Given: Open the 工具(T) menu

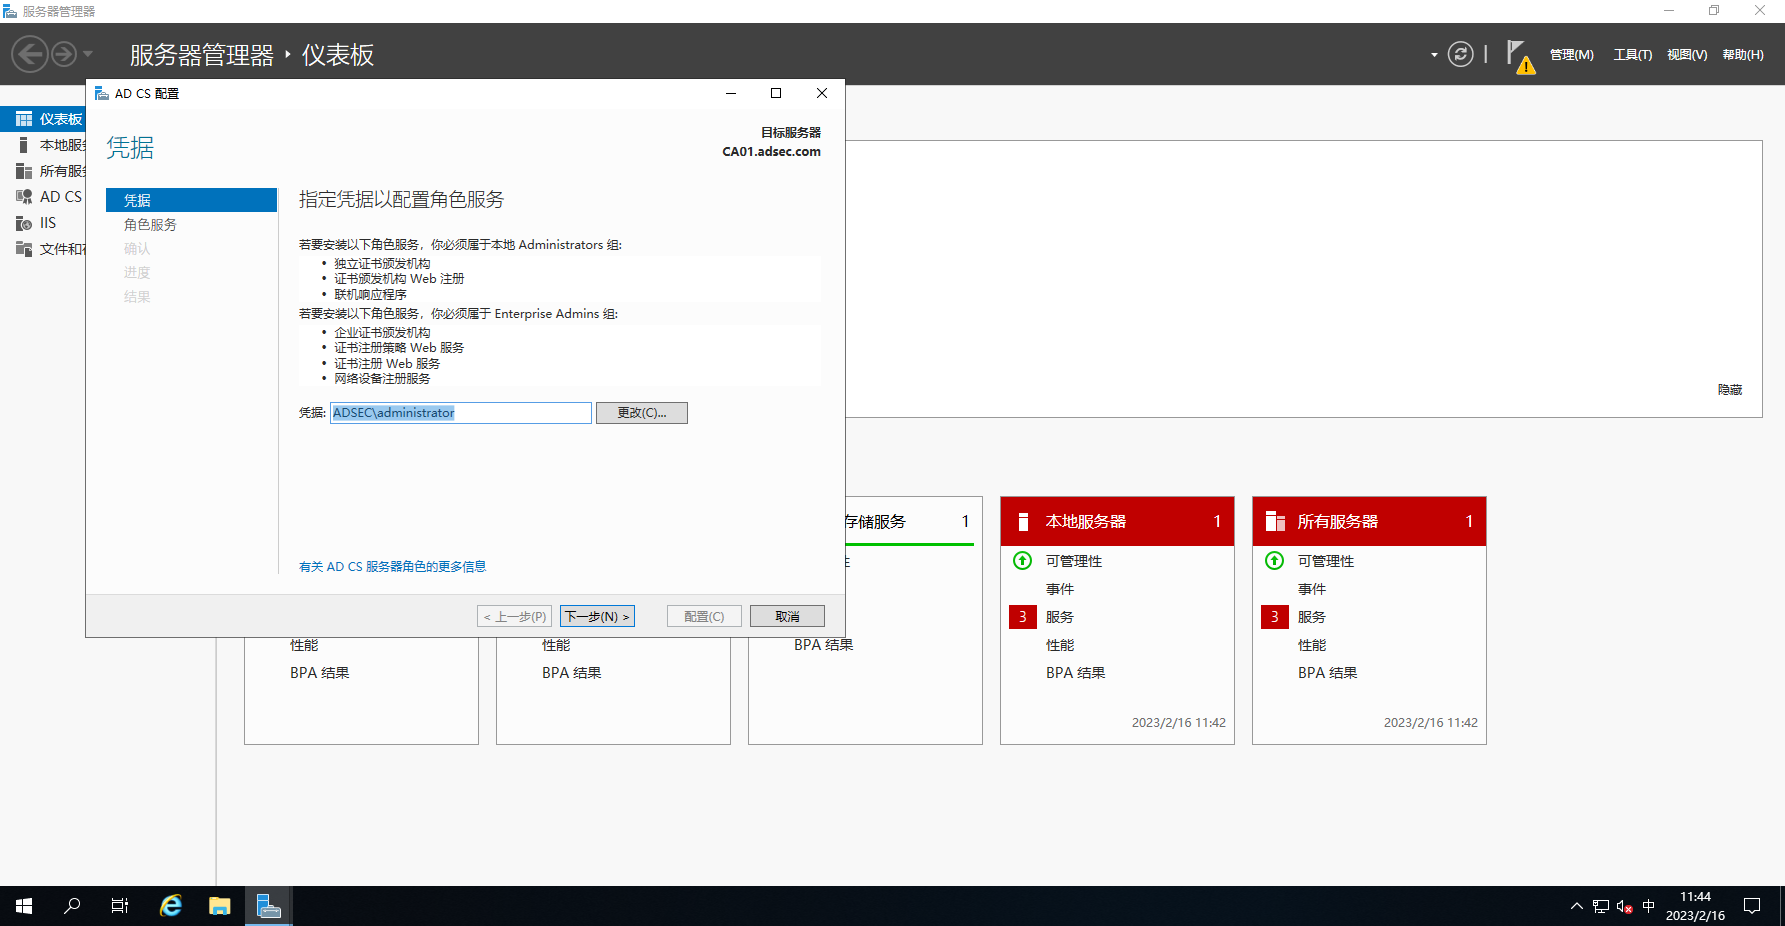Looking at the screenshot, I should 1632,55.
